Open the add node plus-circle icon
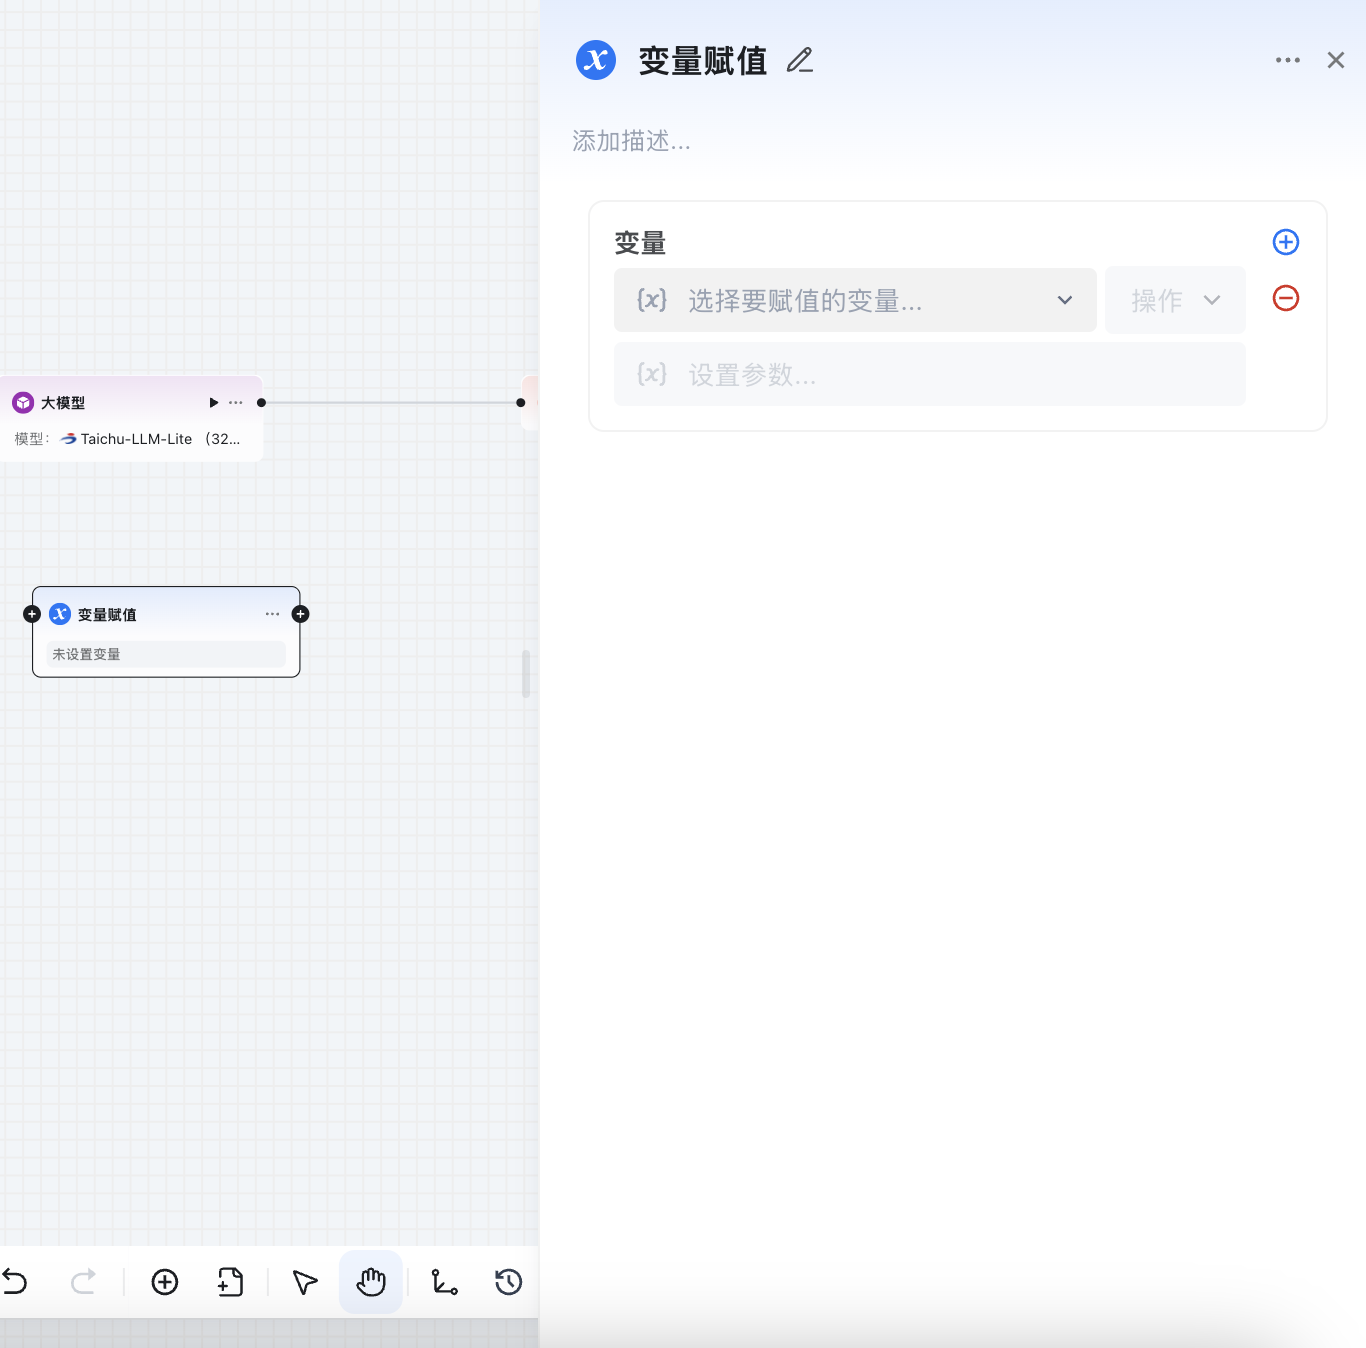 point(165,1282)
